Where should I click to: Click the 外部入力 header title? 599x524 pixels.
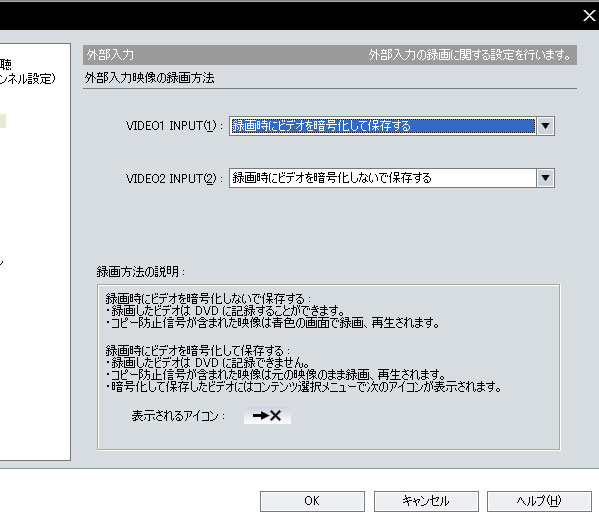click(x=110, y=55)
